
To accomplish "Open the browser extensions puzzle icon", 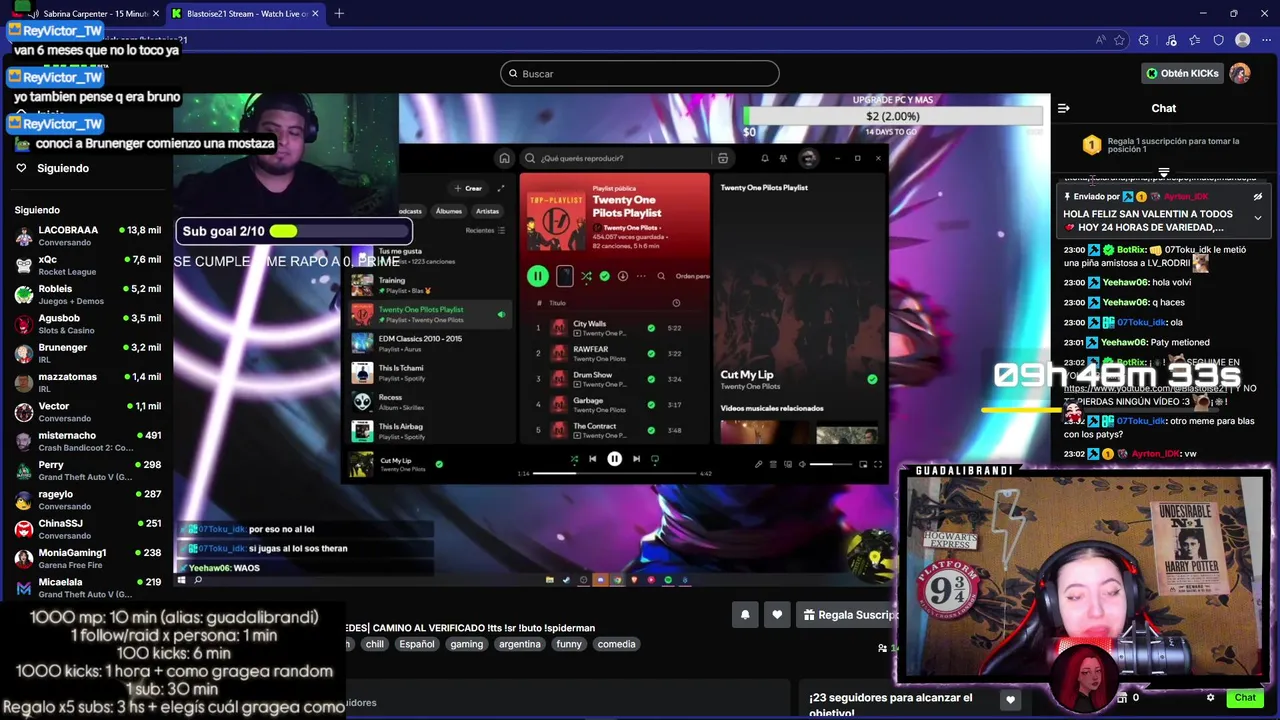I will coord(1144,40).
